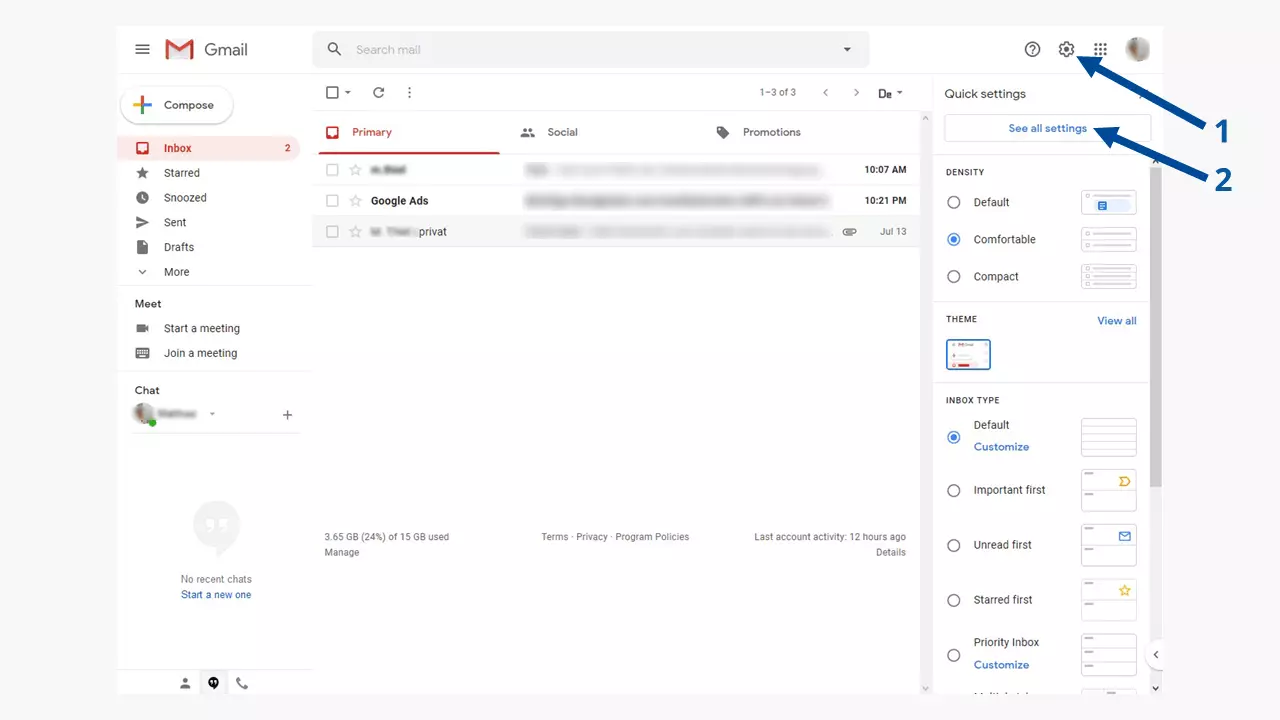1280x720 pixels.
Task: Open the search options dropdown arrow
Action: tap(847, 50)
